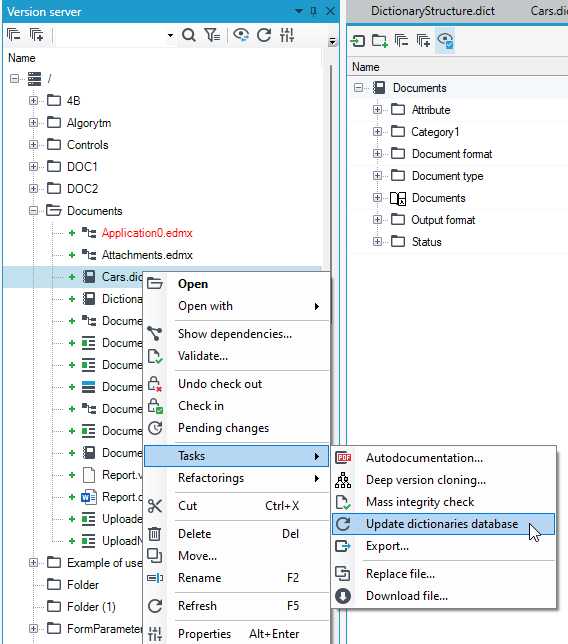568x644 pixels.
Task: Expand the Controls folder
Action: tap(34, 145)
